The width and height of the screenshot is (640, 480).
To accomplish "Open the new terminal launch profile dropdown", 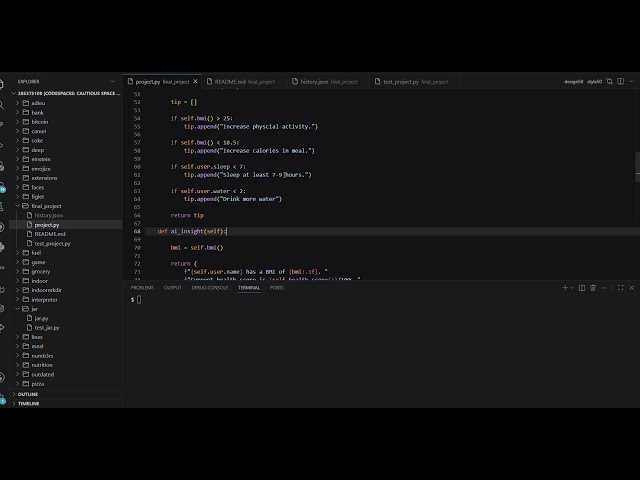I will (572, 288).
